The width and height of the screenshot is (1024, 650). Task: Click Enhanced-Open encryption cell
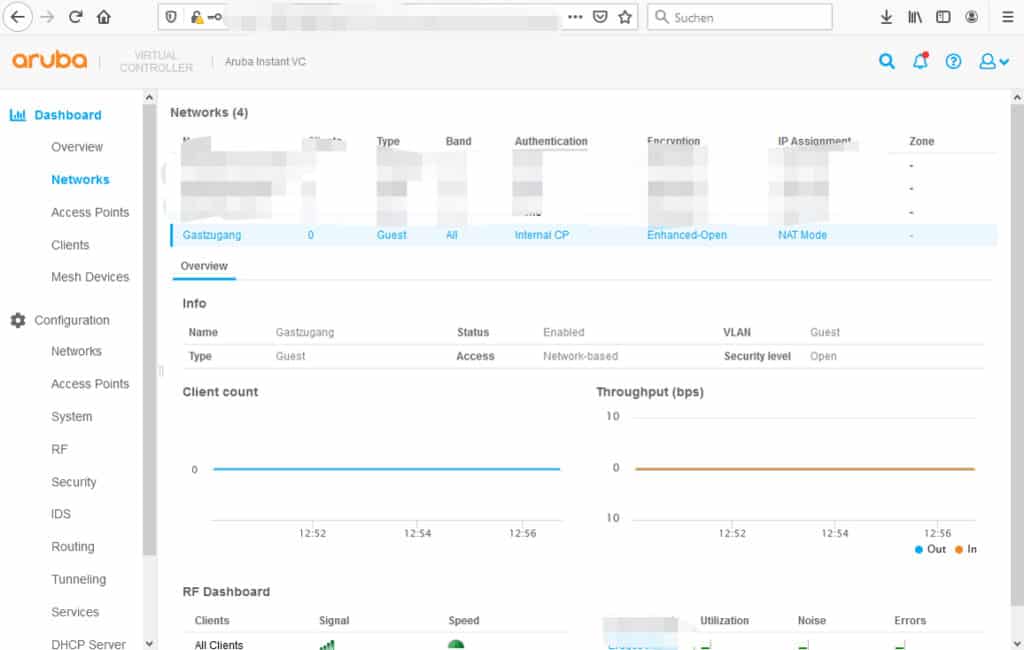pos(686,235)
